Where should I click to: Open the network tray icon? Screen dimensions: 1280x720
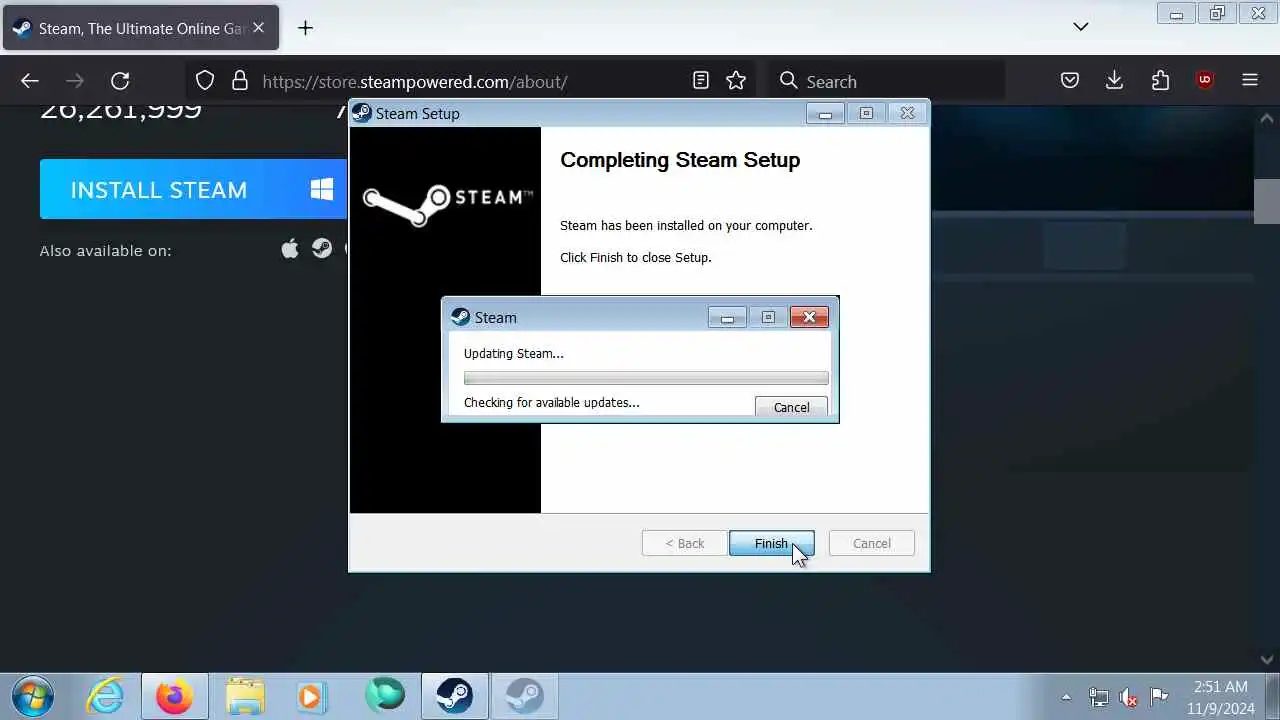[1098, 697]
